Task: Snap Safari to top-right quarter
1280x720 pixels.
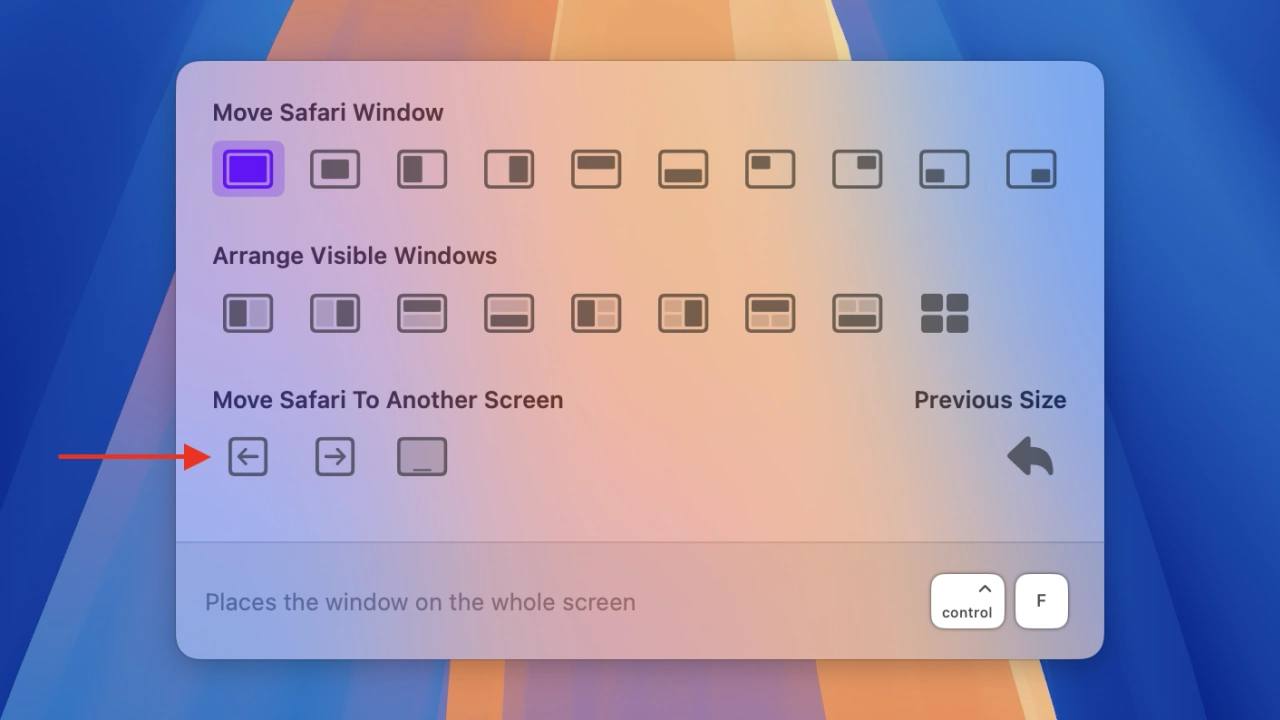Action: (x=857, y=169)
